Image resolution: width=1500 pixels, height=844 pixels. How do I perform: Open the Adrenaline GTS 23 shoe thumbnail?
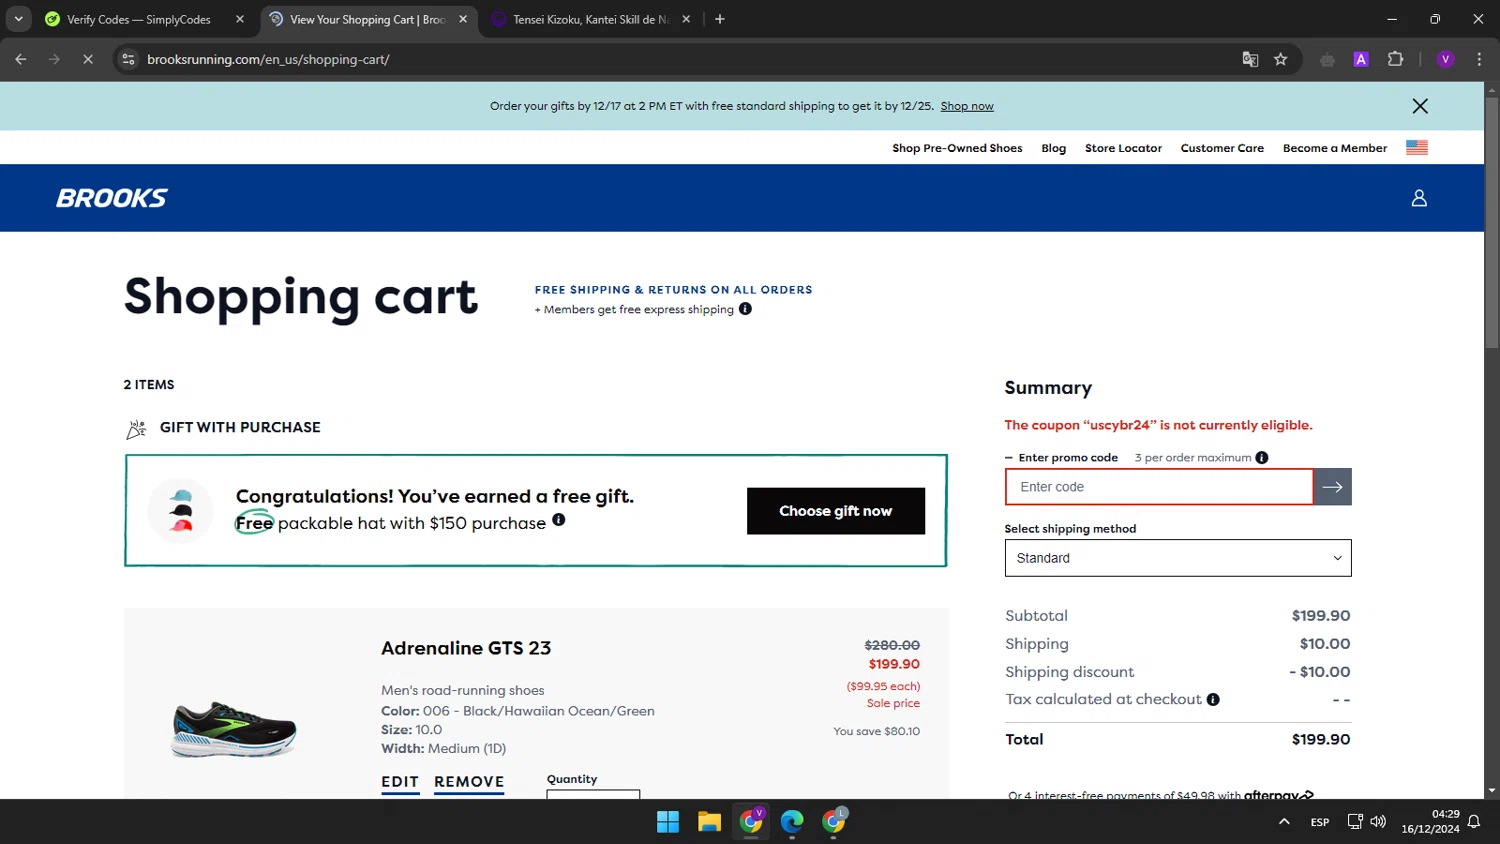point(234,728)
